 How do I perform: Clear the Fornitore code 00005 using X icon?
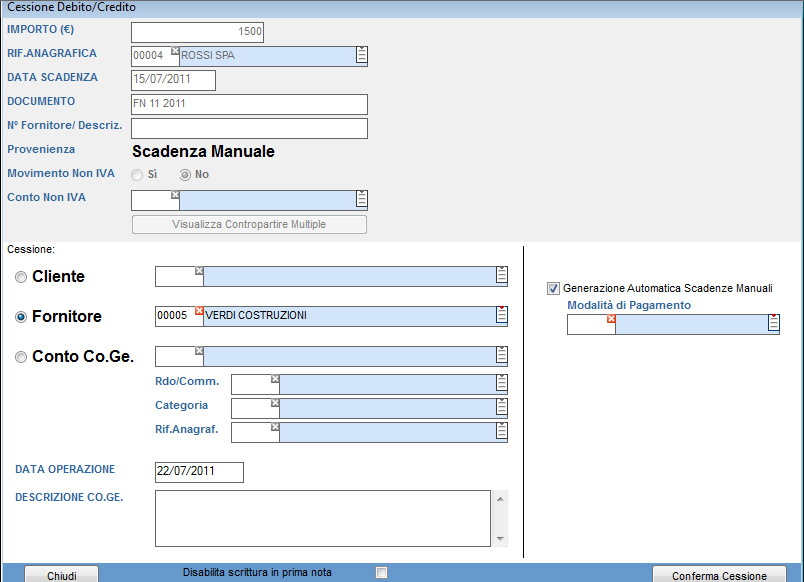(198, 311)
